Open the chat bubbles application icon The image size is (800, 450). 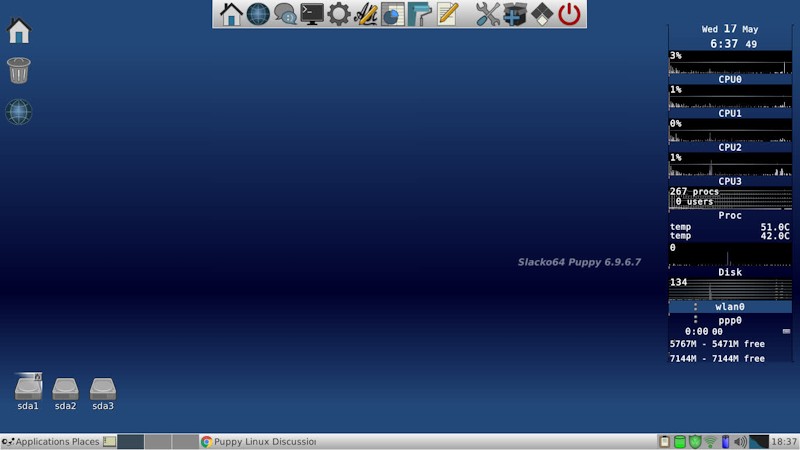(285, 14)
